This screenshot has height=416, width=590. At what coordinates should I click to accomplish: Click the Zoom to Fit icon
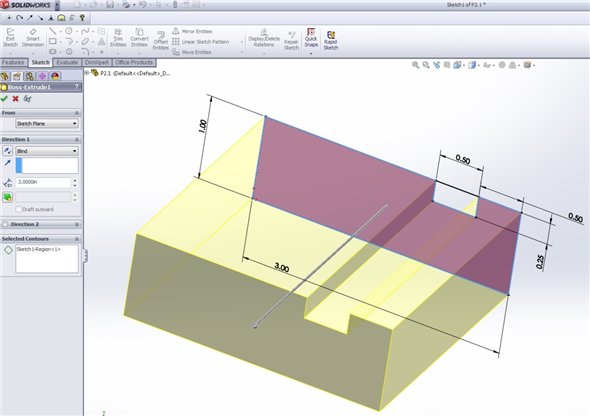(415, 65)
